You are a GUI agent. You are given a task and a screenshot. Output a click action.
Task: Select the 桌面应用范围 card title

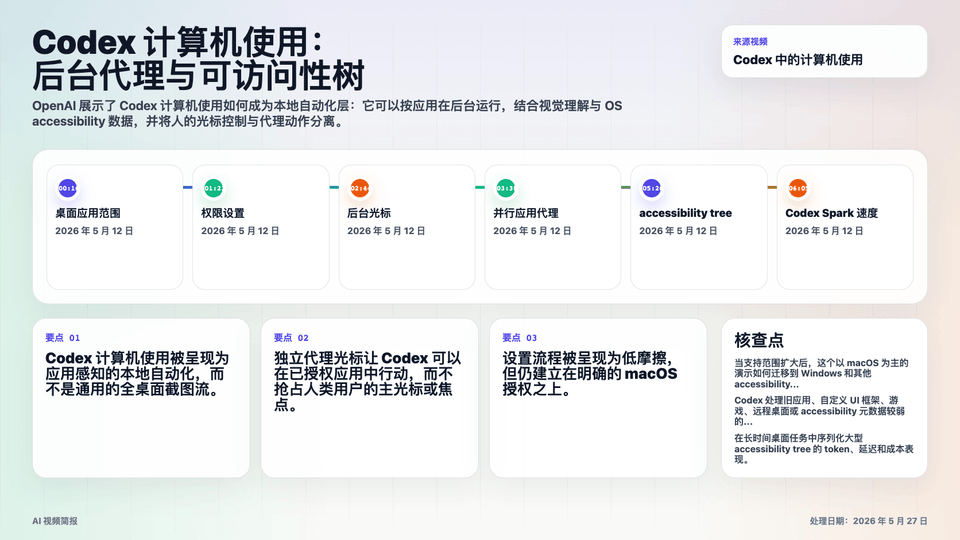coord(88,213)
